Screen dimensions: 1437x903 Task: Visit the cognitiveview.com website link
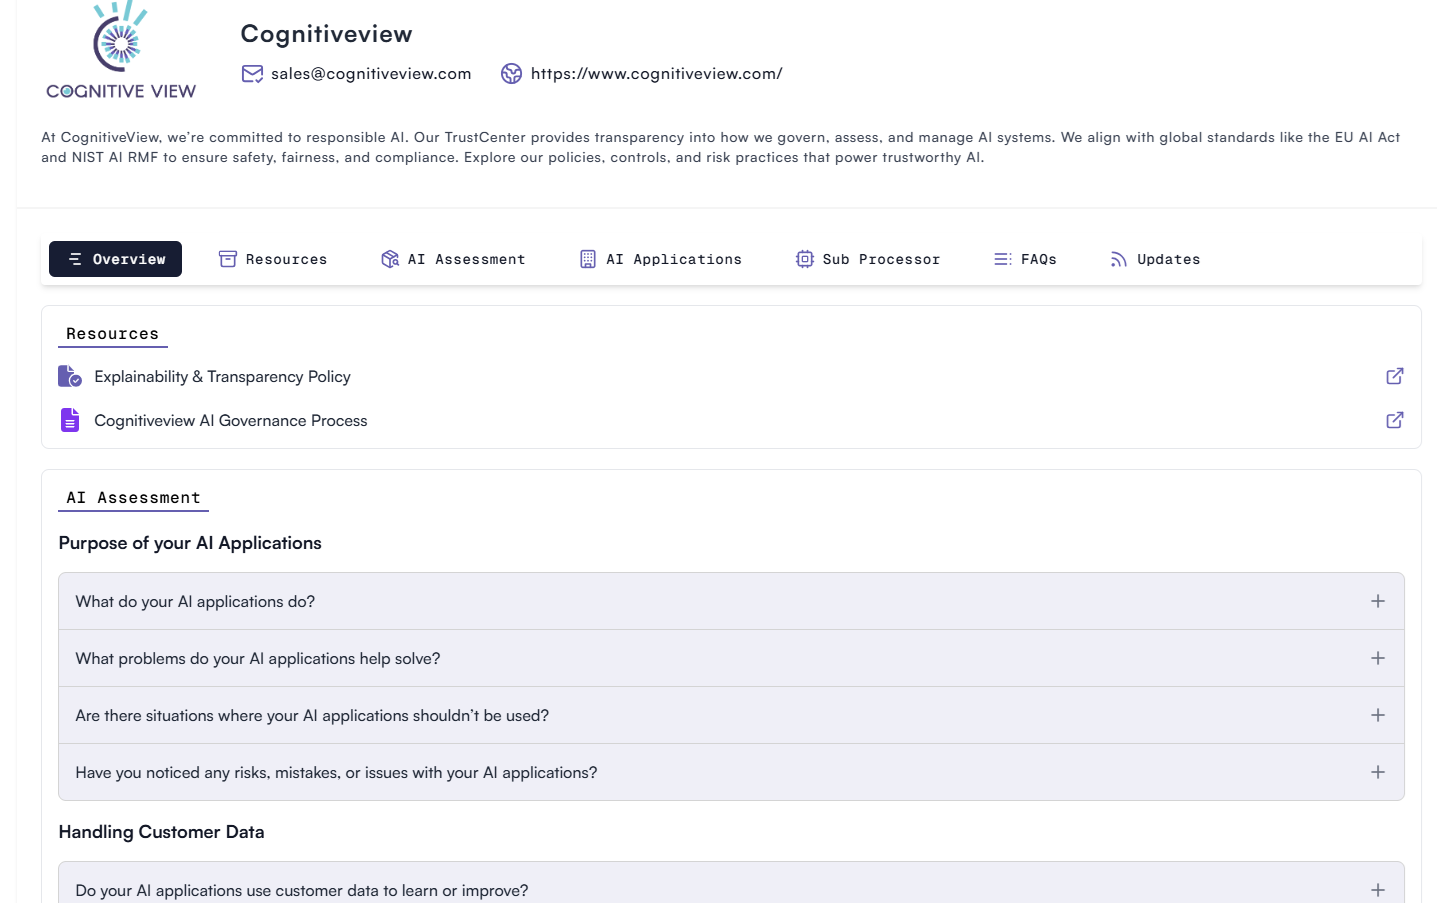point(656,73)
